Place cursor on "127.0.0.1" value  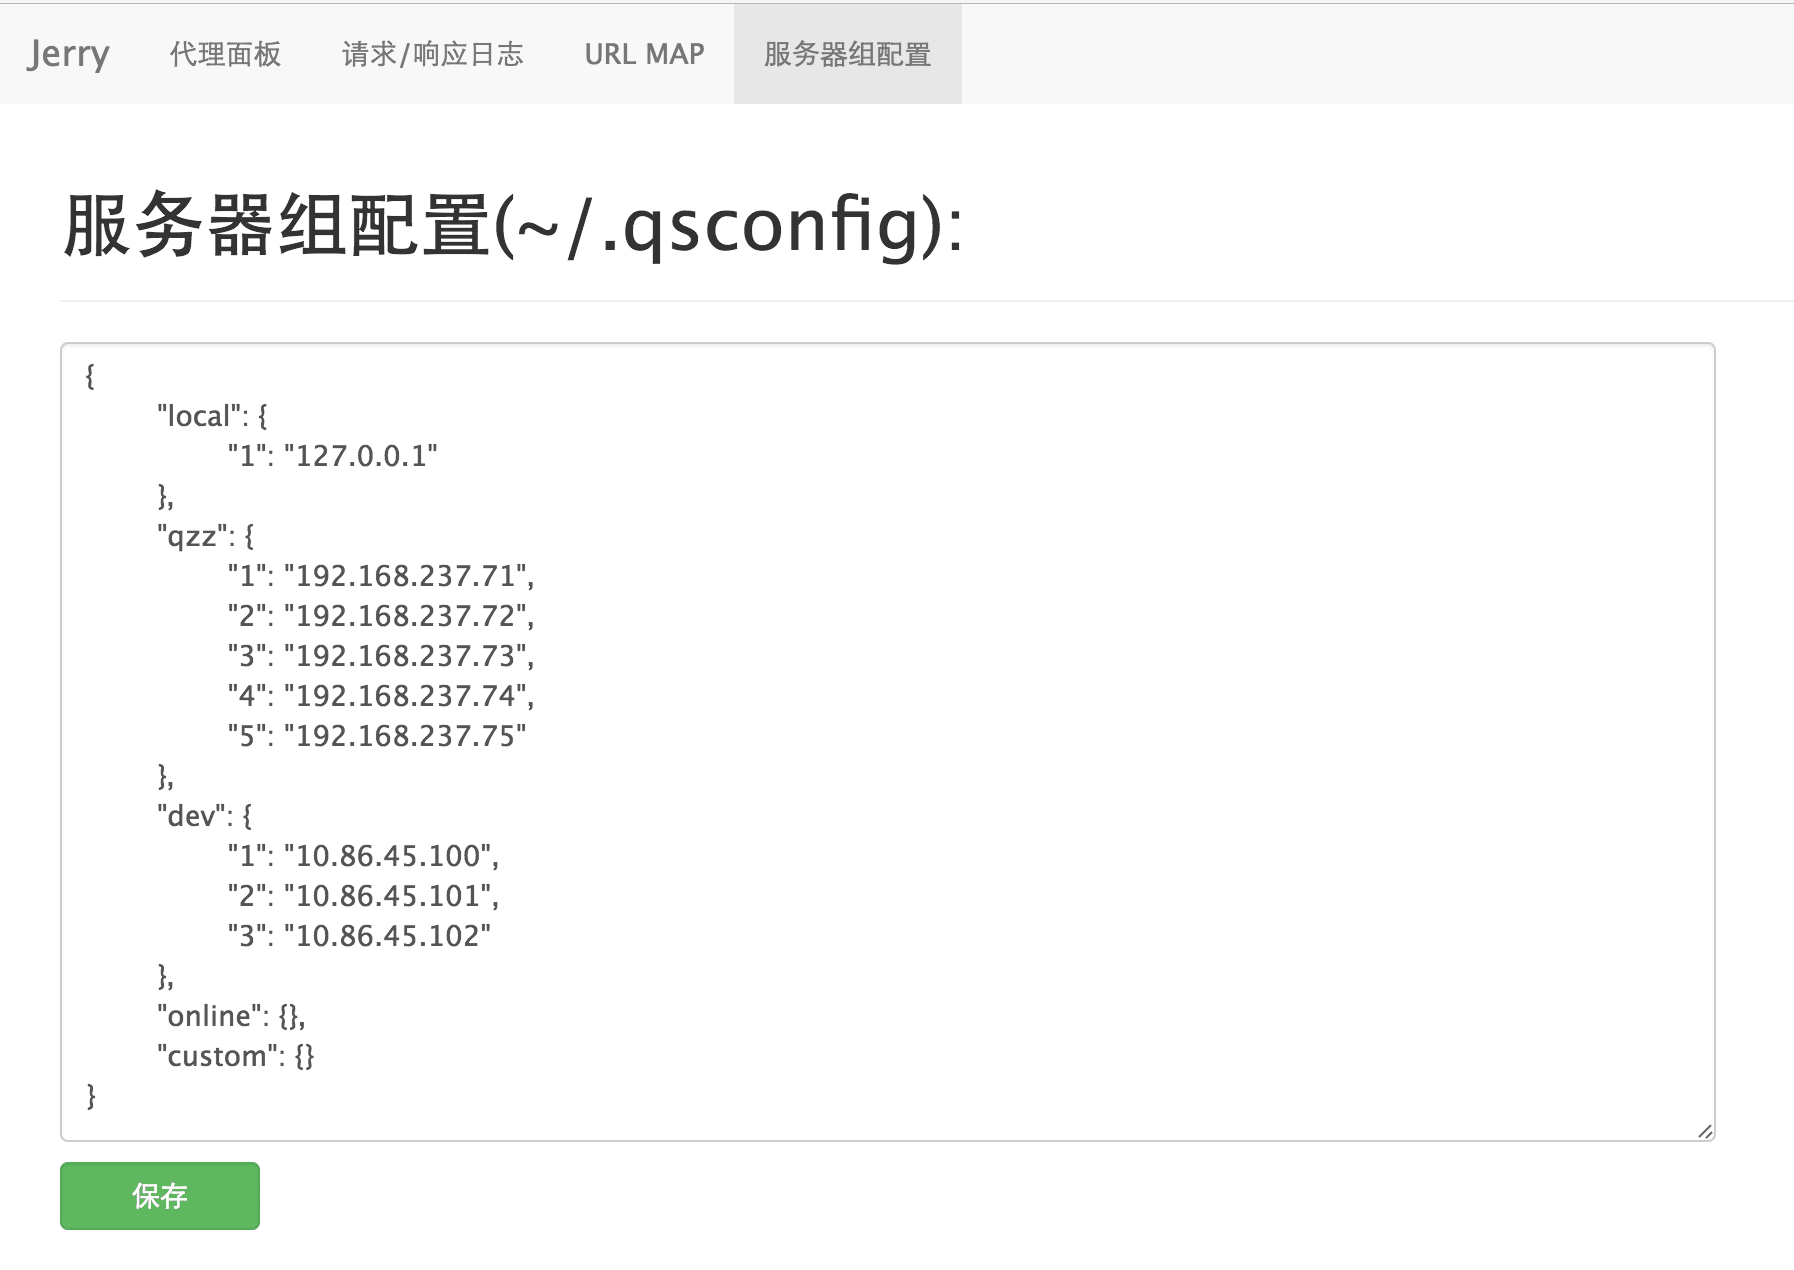pos(361,456)
